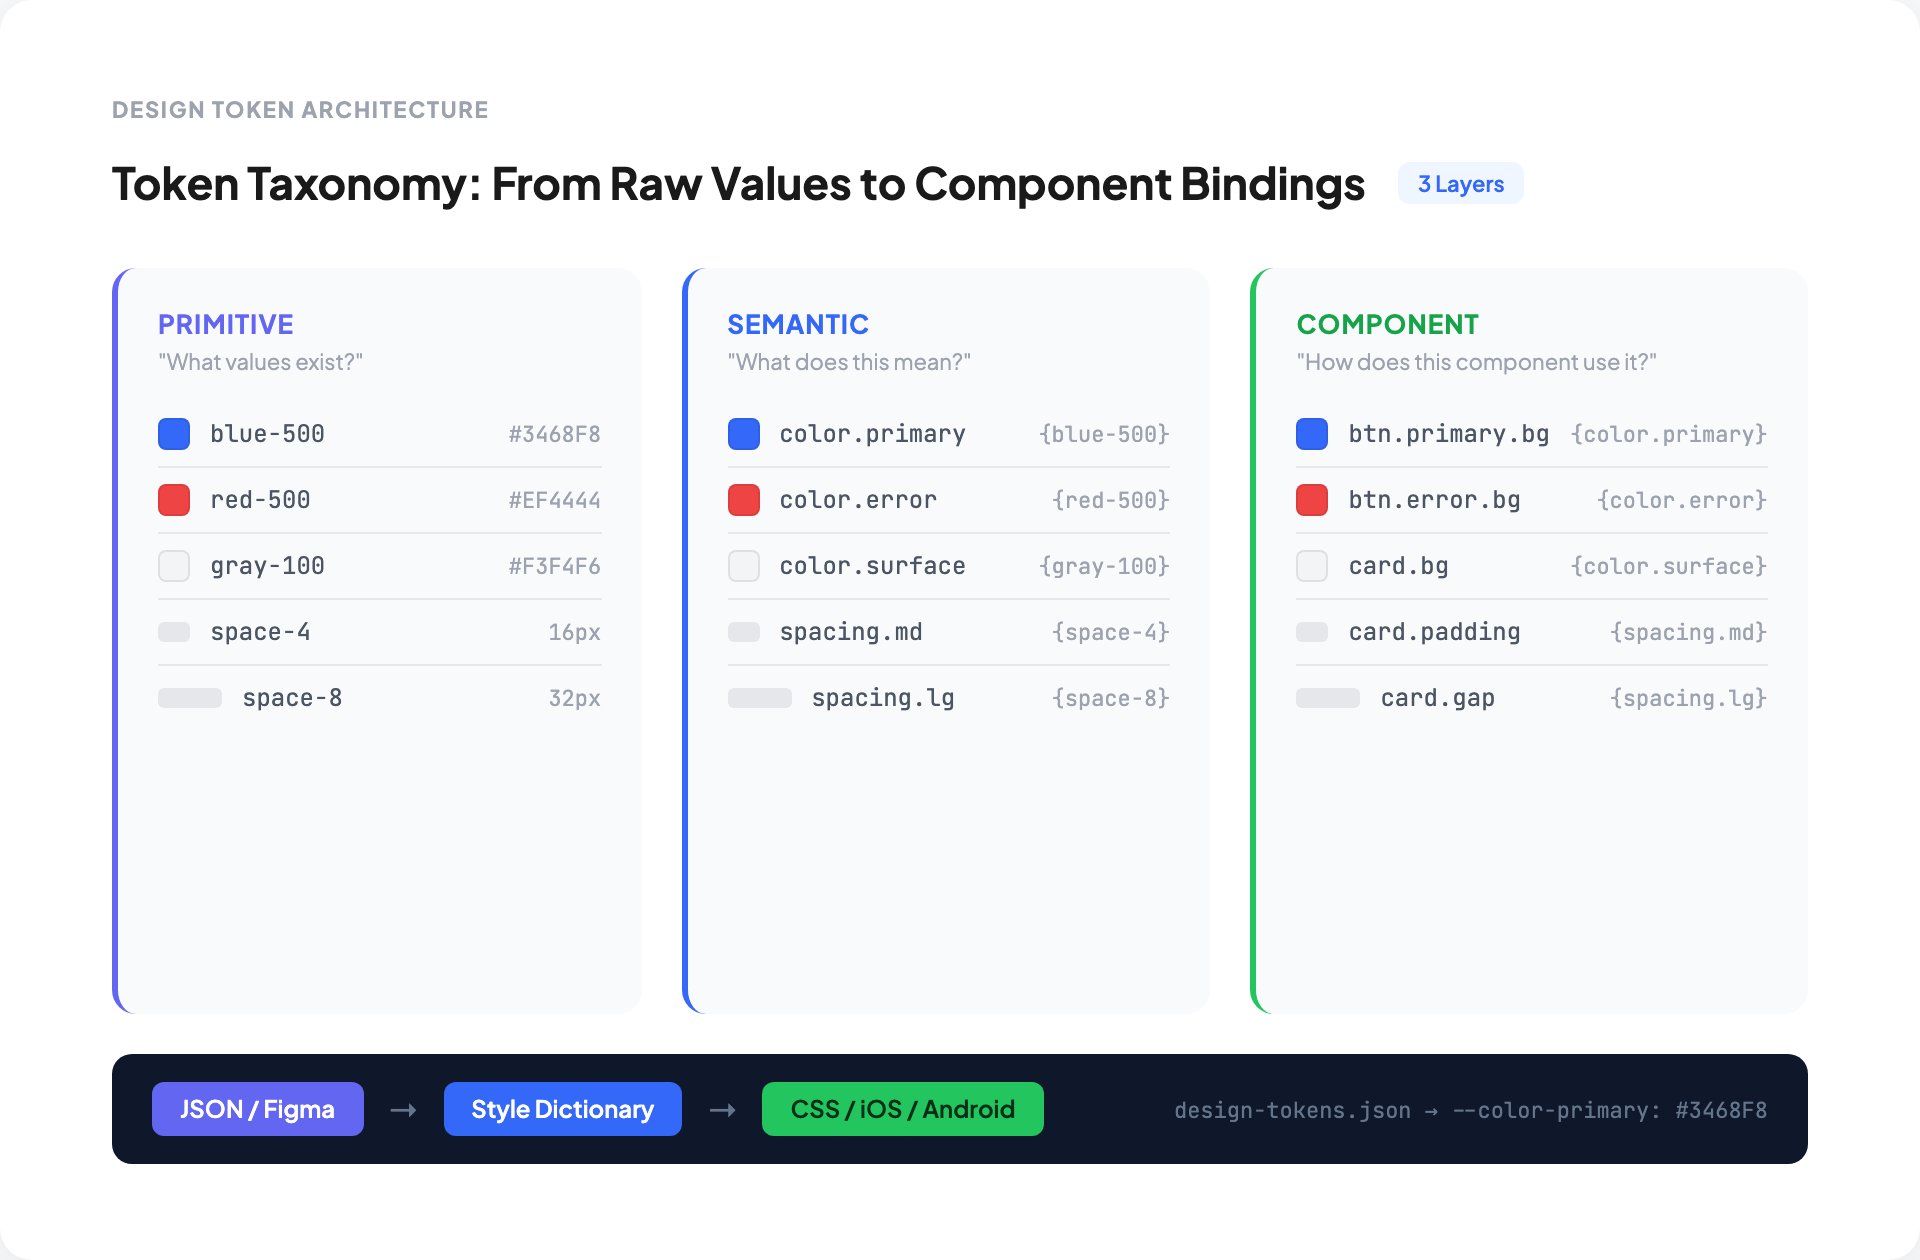Screen dimensions: 1920x1260
Task: Click the {gray-100} reference
Action: tap(1104, 566)
